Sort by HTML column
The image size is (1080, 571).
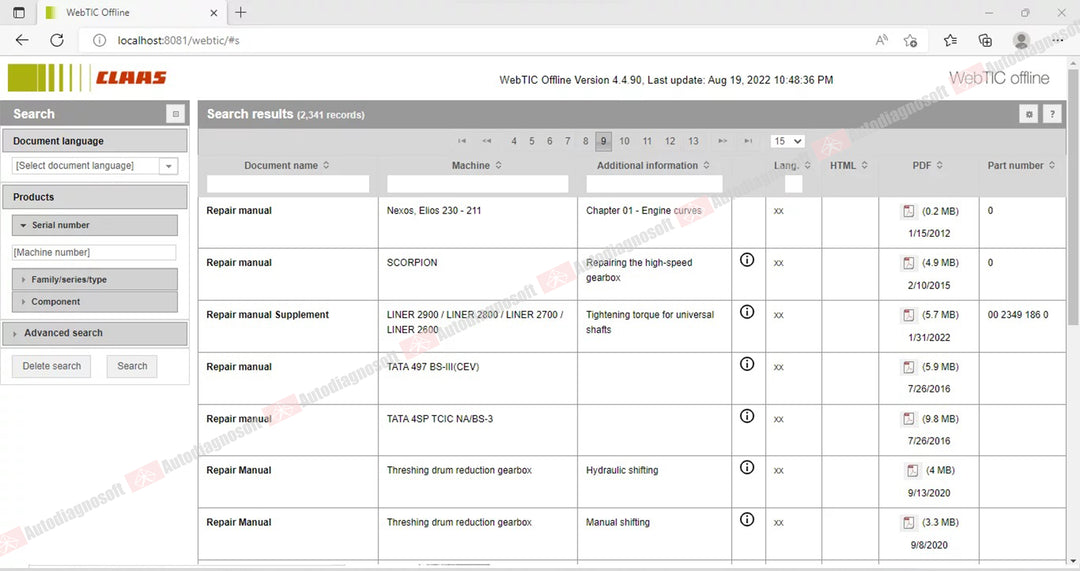click(864, 165)
